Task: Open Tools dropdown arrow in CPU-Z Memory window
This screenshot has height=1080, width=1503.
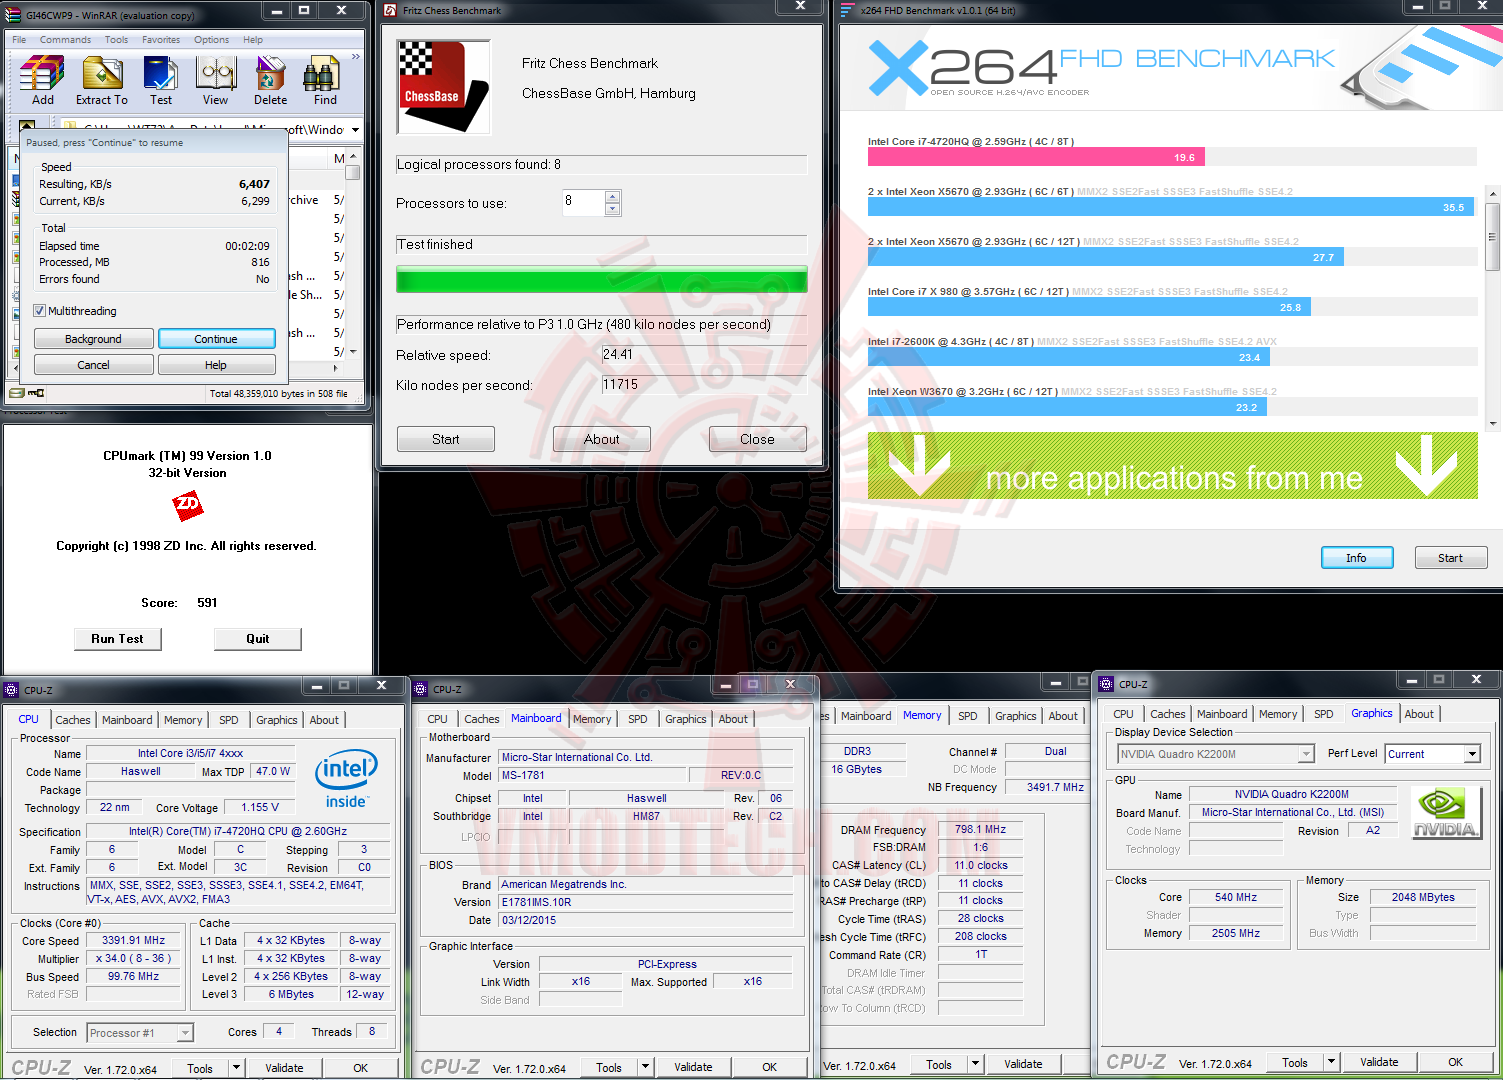Action: (x=976, y=1064)
